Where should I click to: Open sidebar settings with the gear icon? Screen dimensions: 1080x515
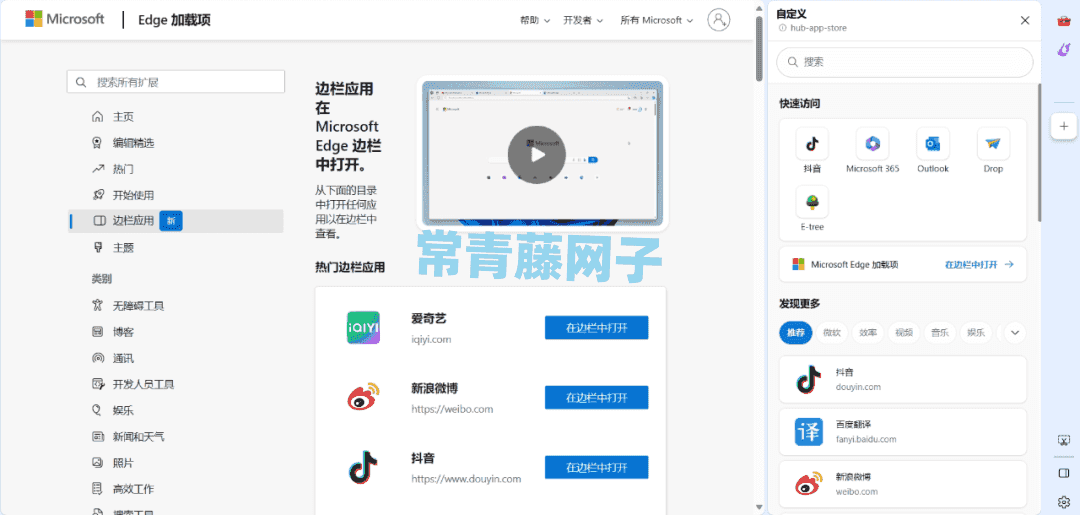[x=1063, y=501]
